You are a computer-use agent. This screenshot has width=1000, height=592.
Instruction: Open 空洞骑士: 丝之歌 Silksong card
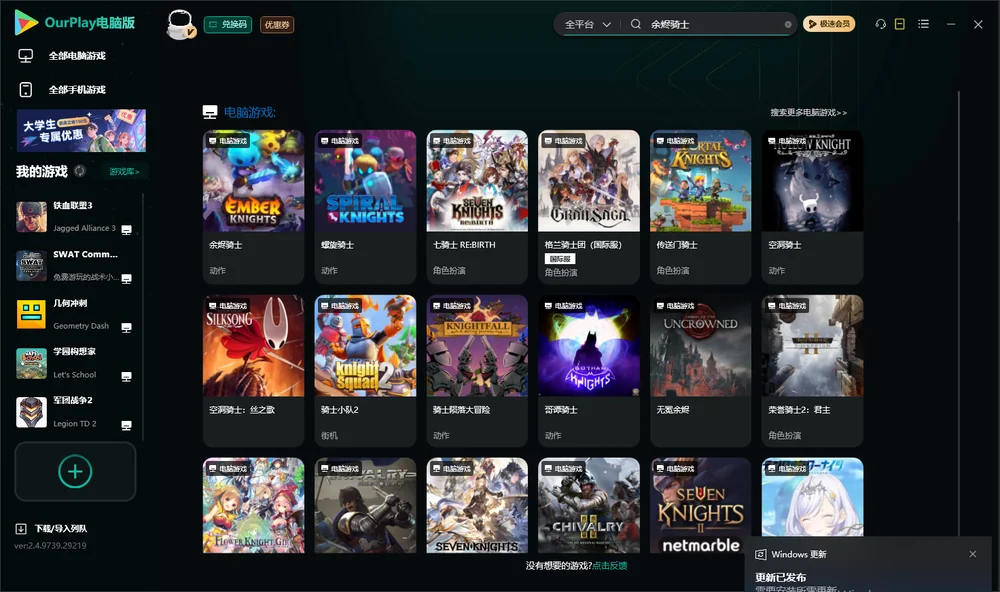pos(253,371)
